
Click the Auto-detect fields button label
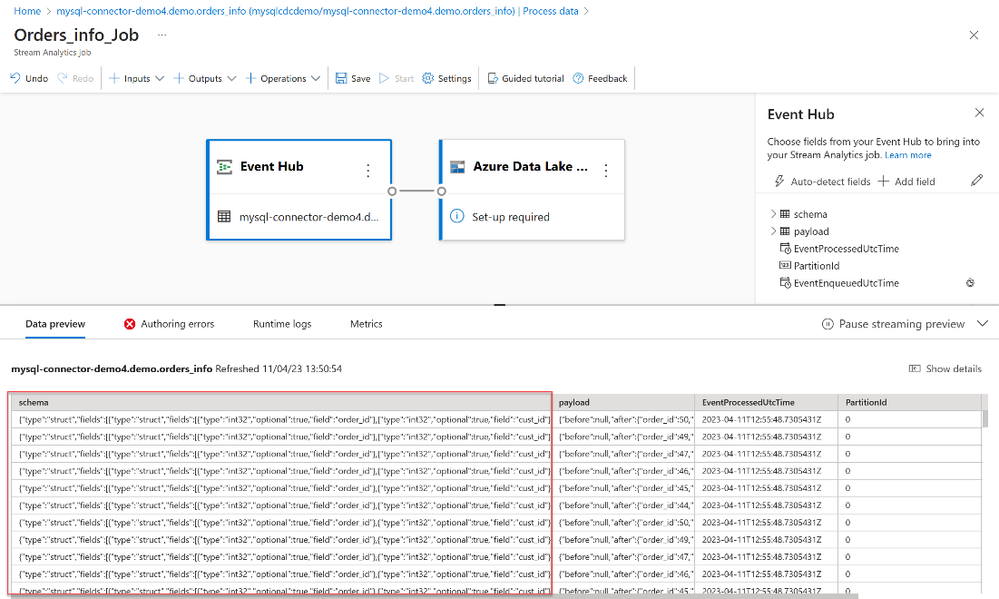[830, 182]
